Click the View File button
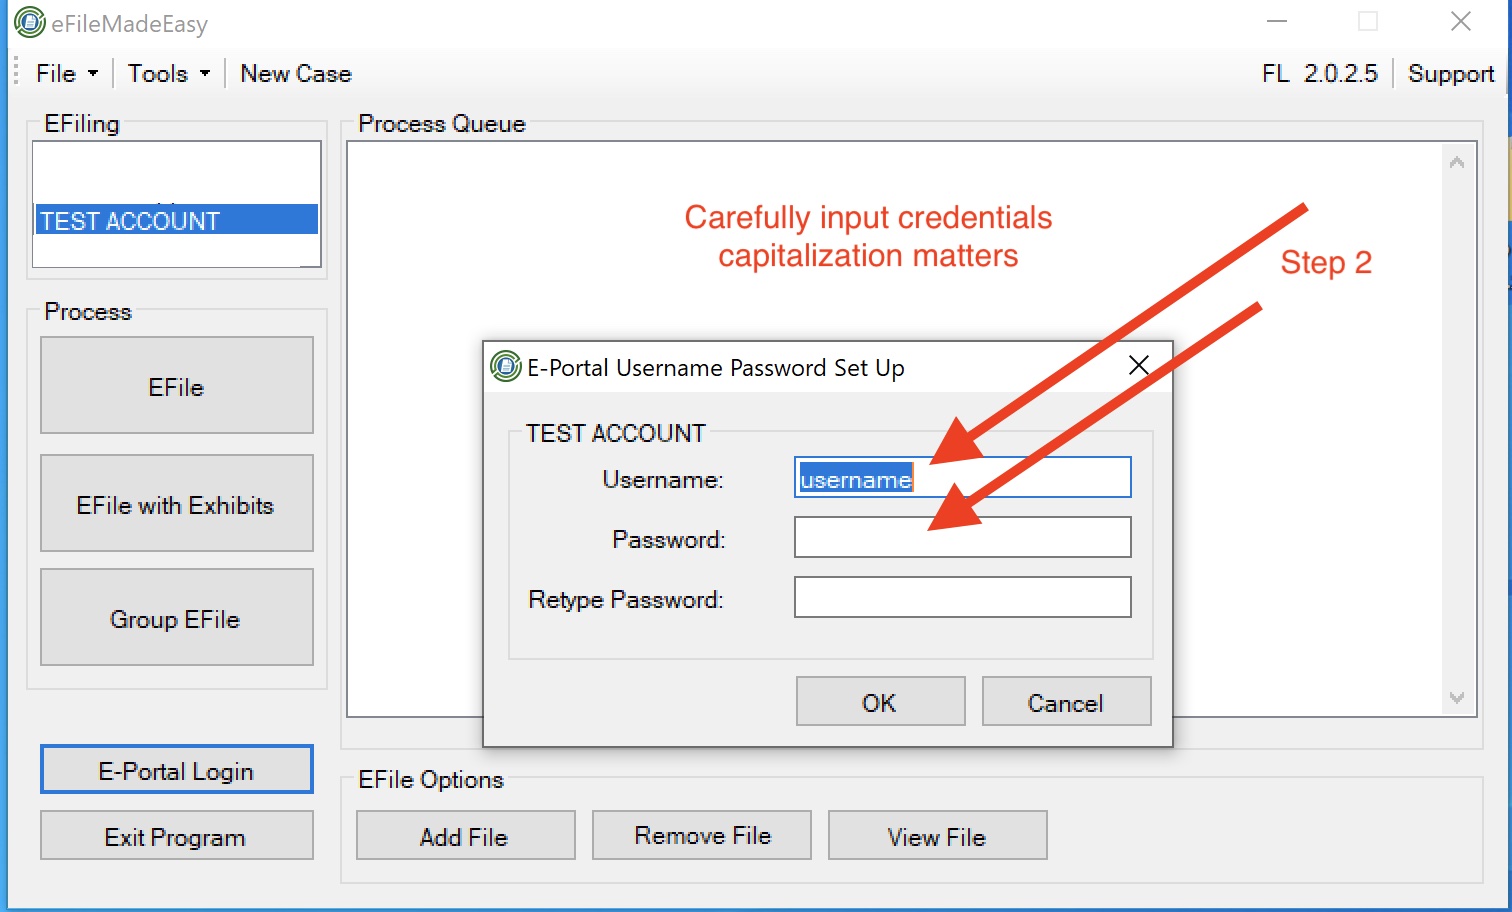The image size is (1512, 912). 938,836
